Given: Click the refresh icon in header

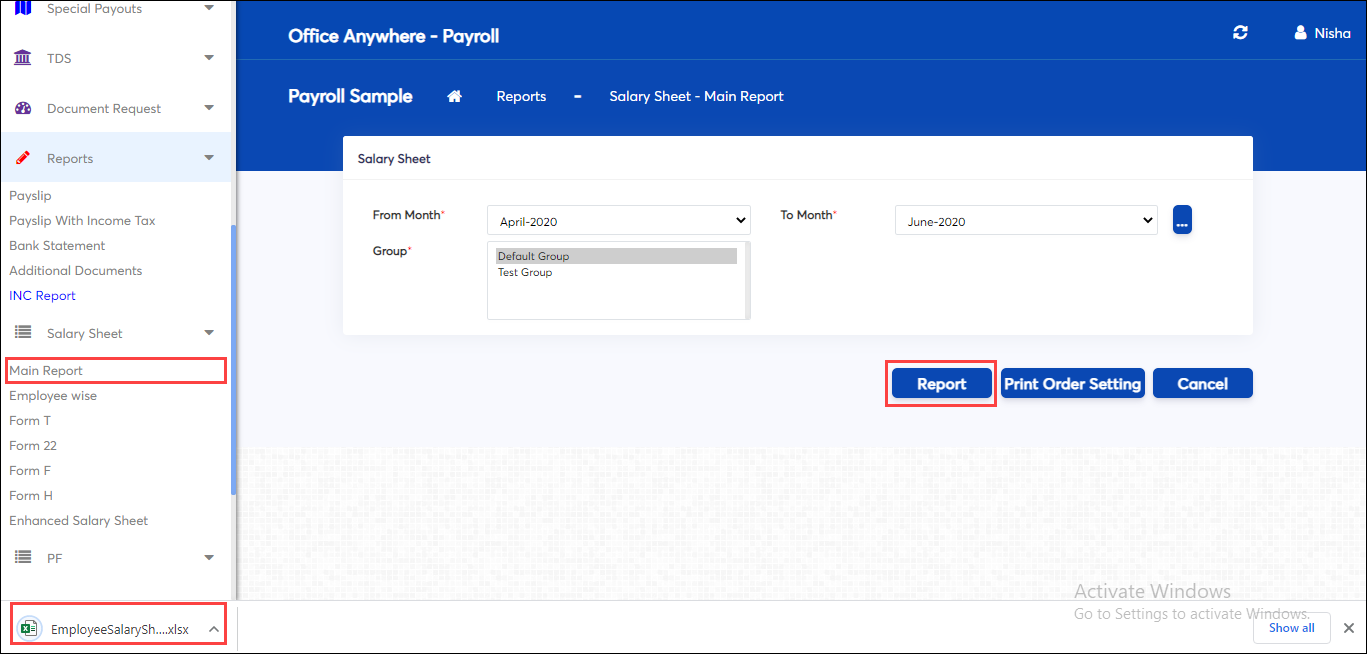Looking at the screenshot, I should click(x=1240, y=33).
